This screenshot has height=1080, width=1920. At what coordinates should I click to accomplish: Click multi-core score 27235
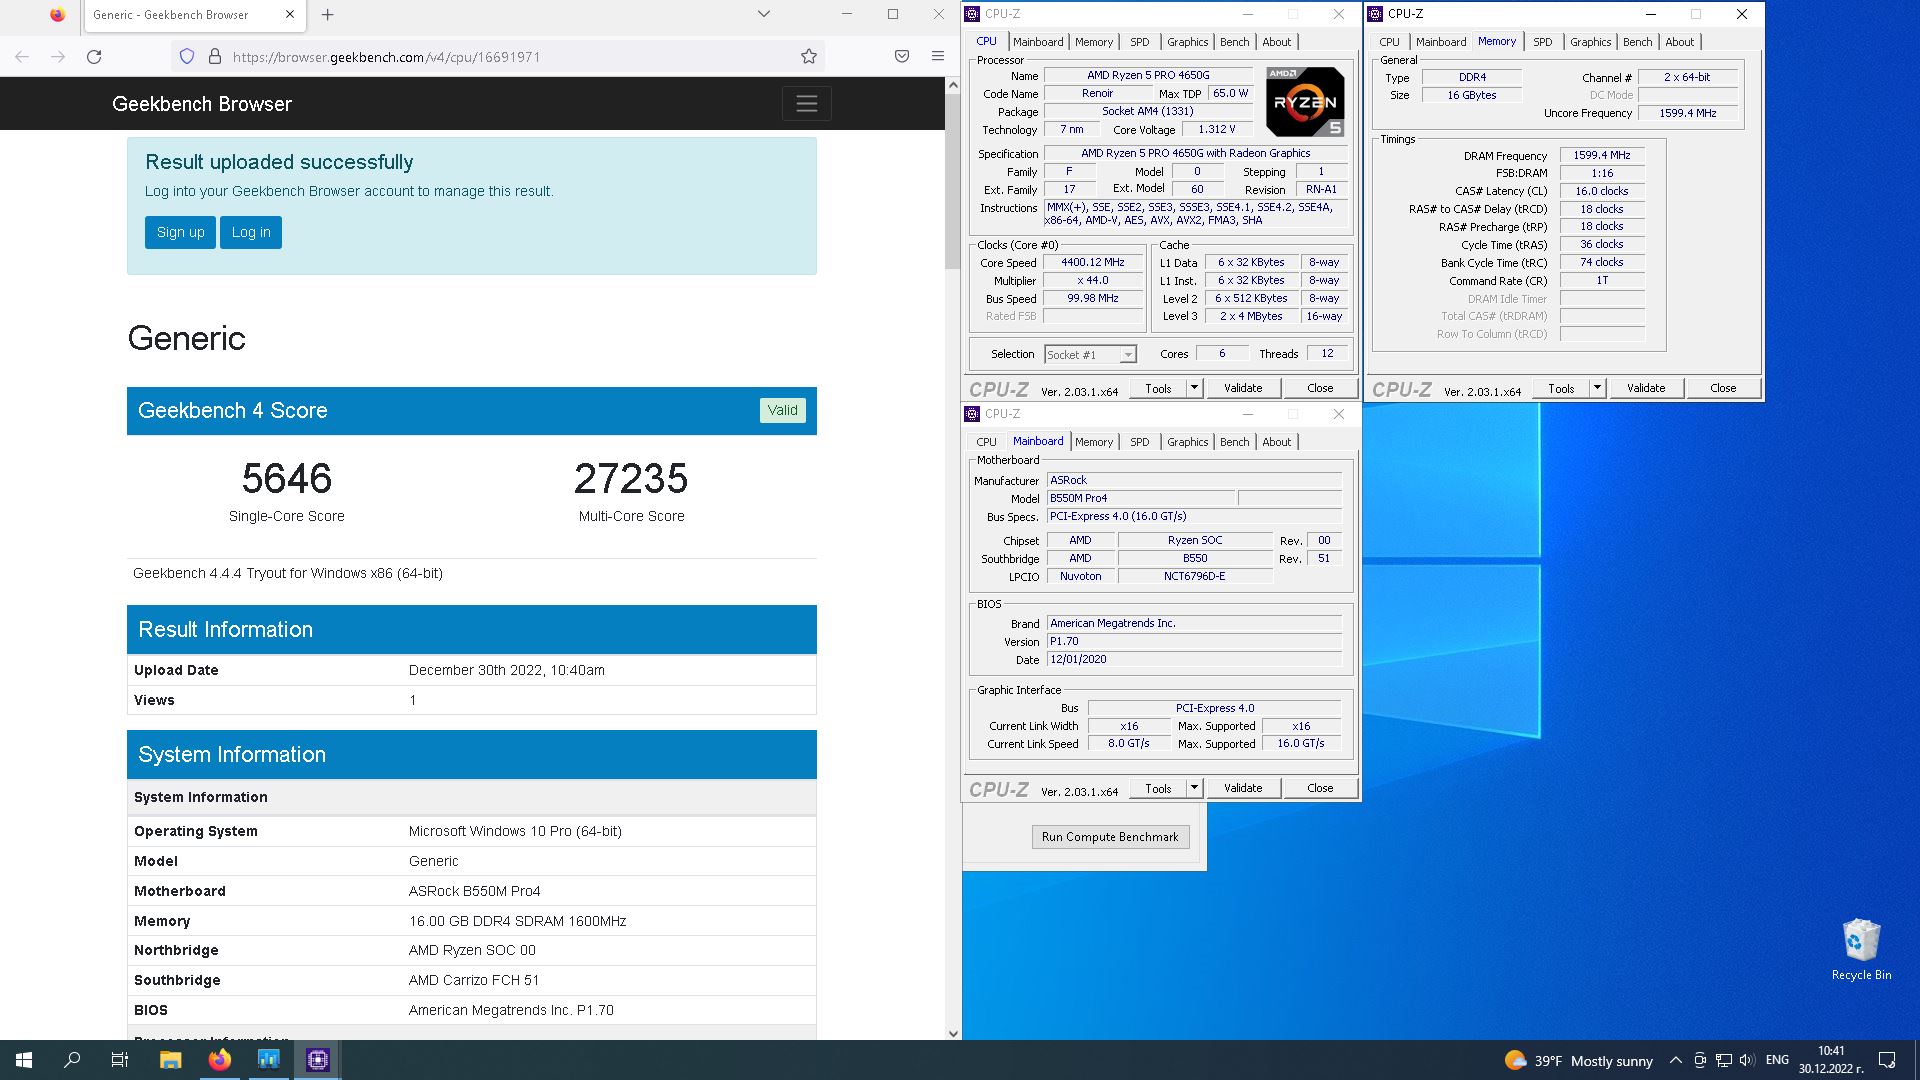pos(631,479)
